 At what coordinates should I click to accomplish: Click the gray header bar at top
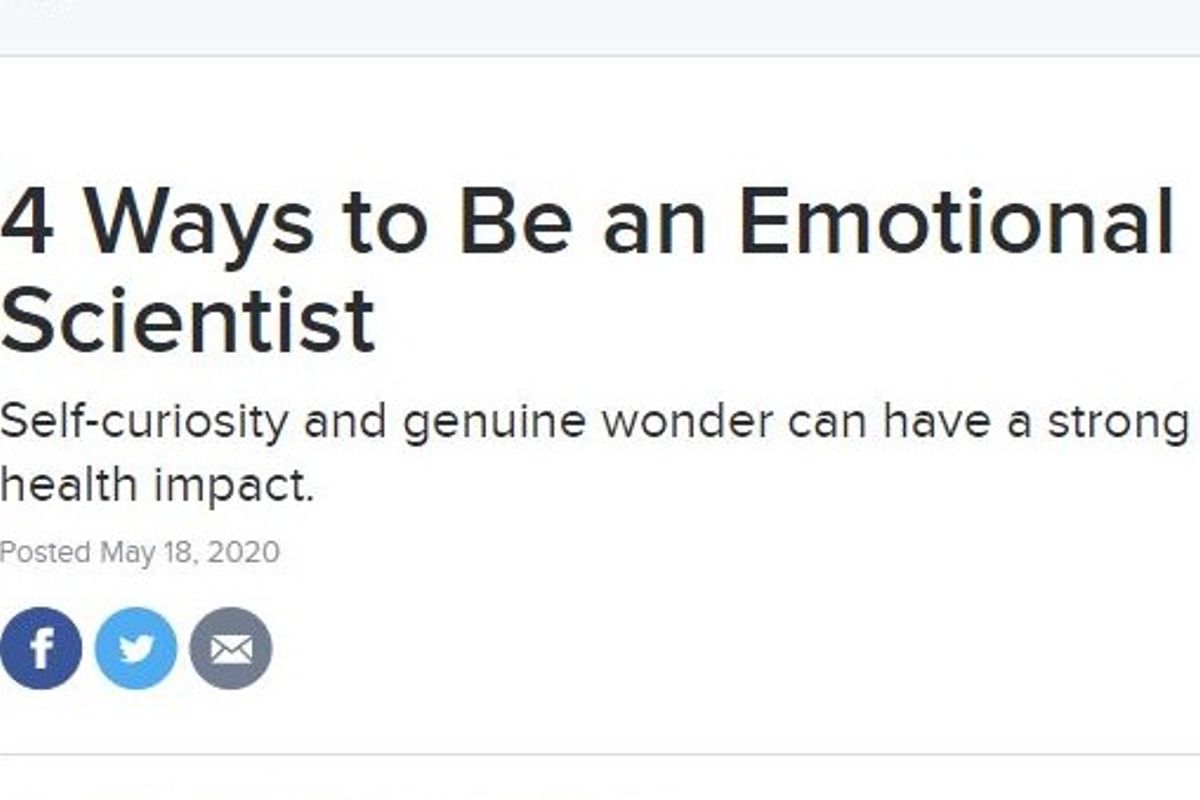[600, 27]
